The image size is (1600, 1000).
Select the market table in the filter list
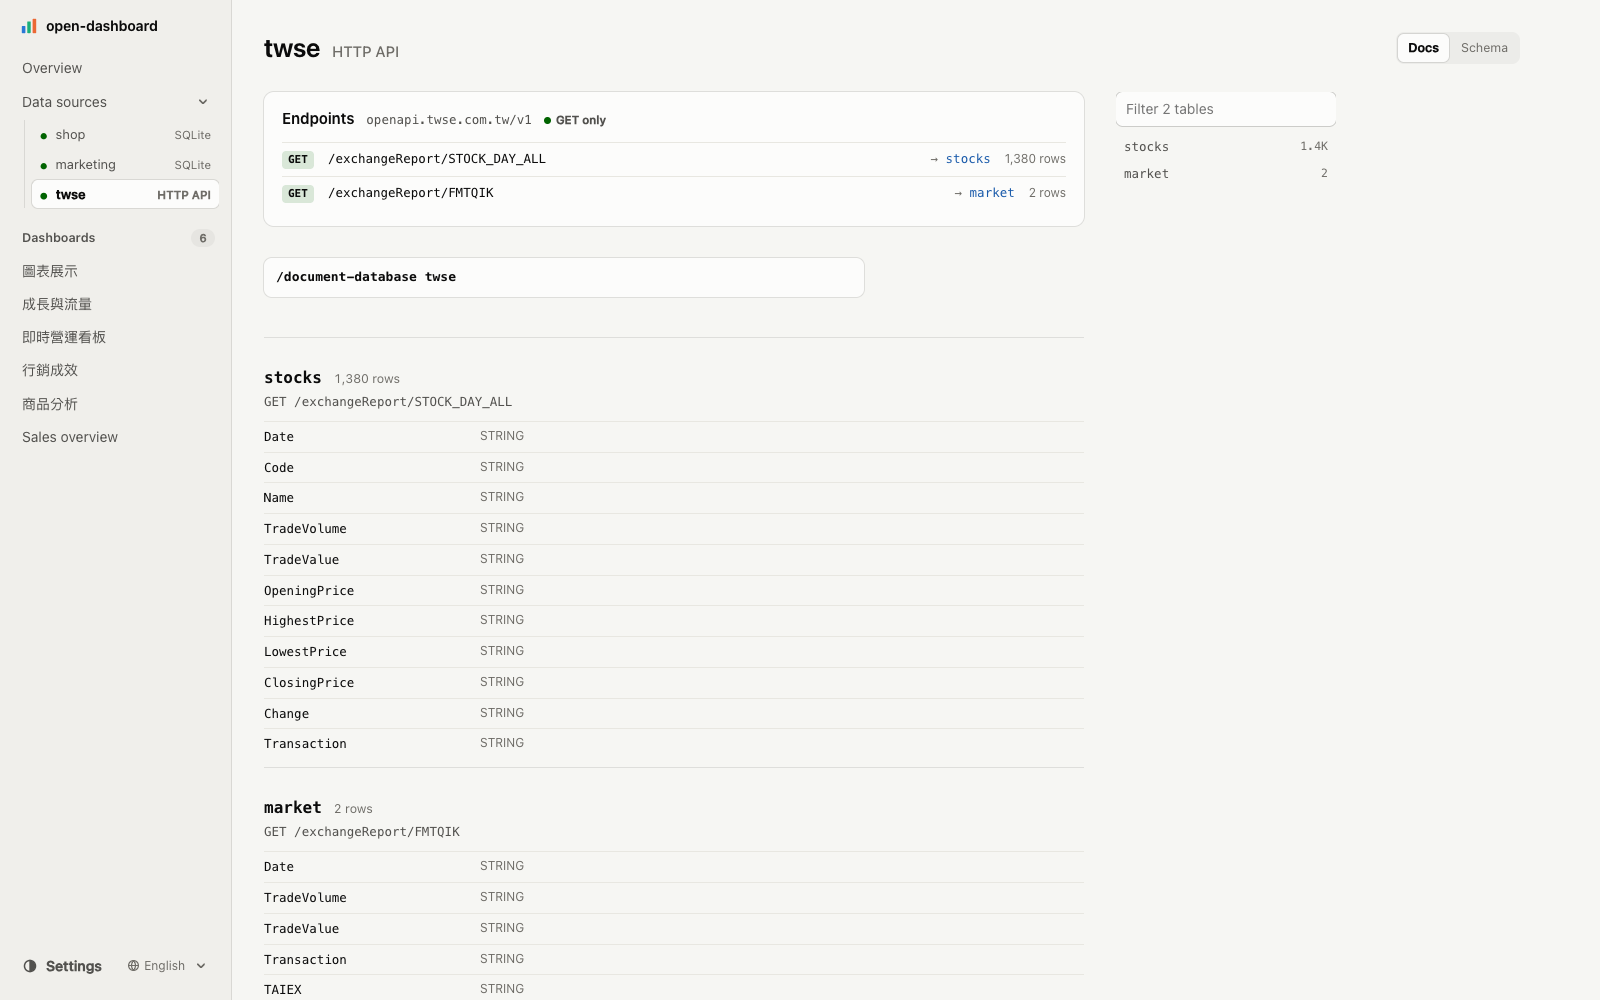click(x=1226, y=174)
